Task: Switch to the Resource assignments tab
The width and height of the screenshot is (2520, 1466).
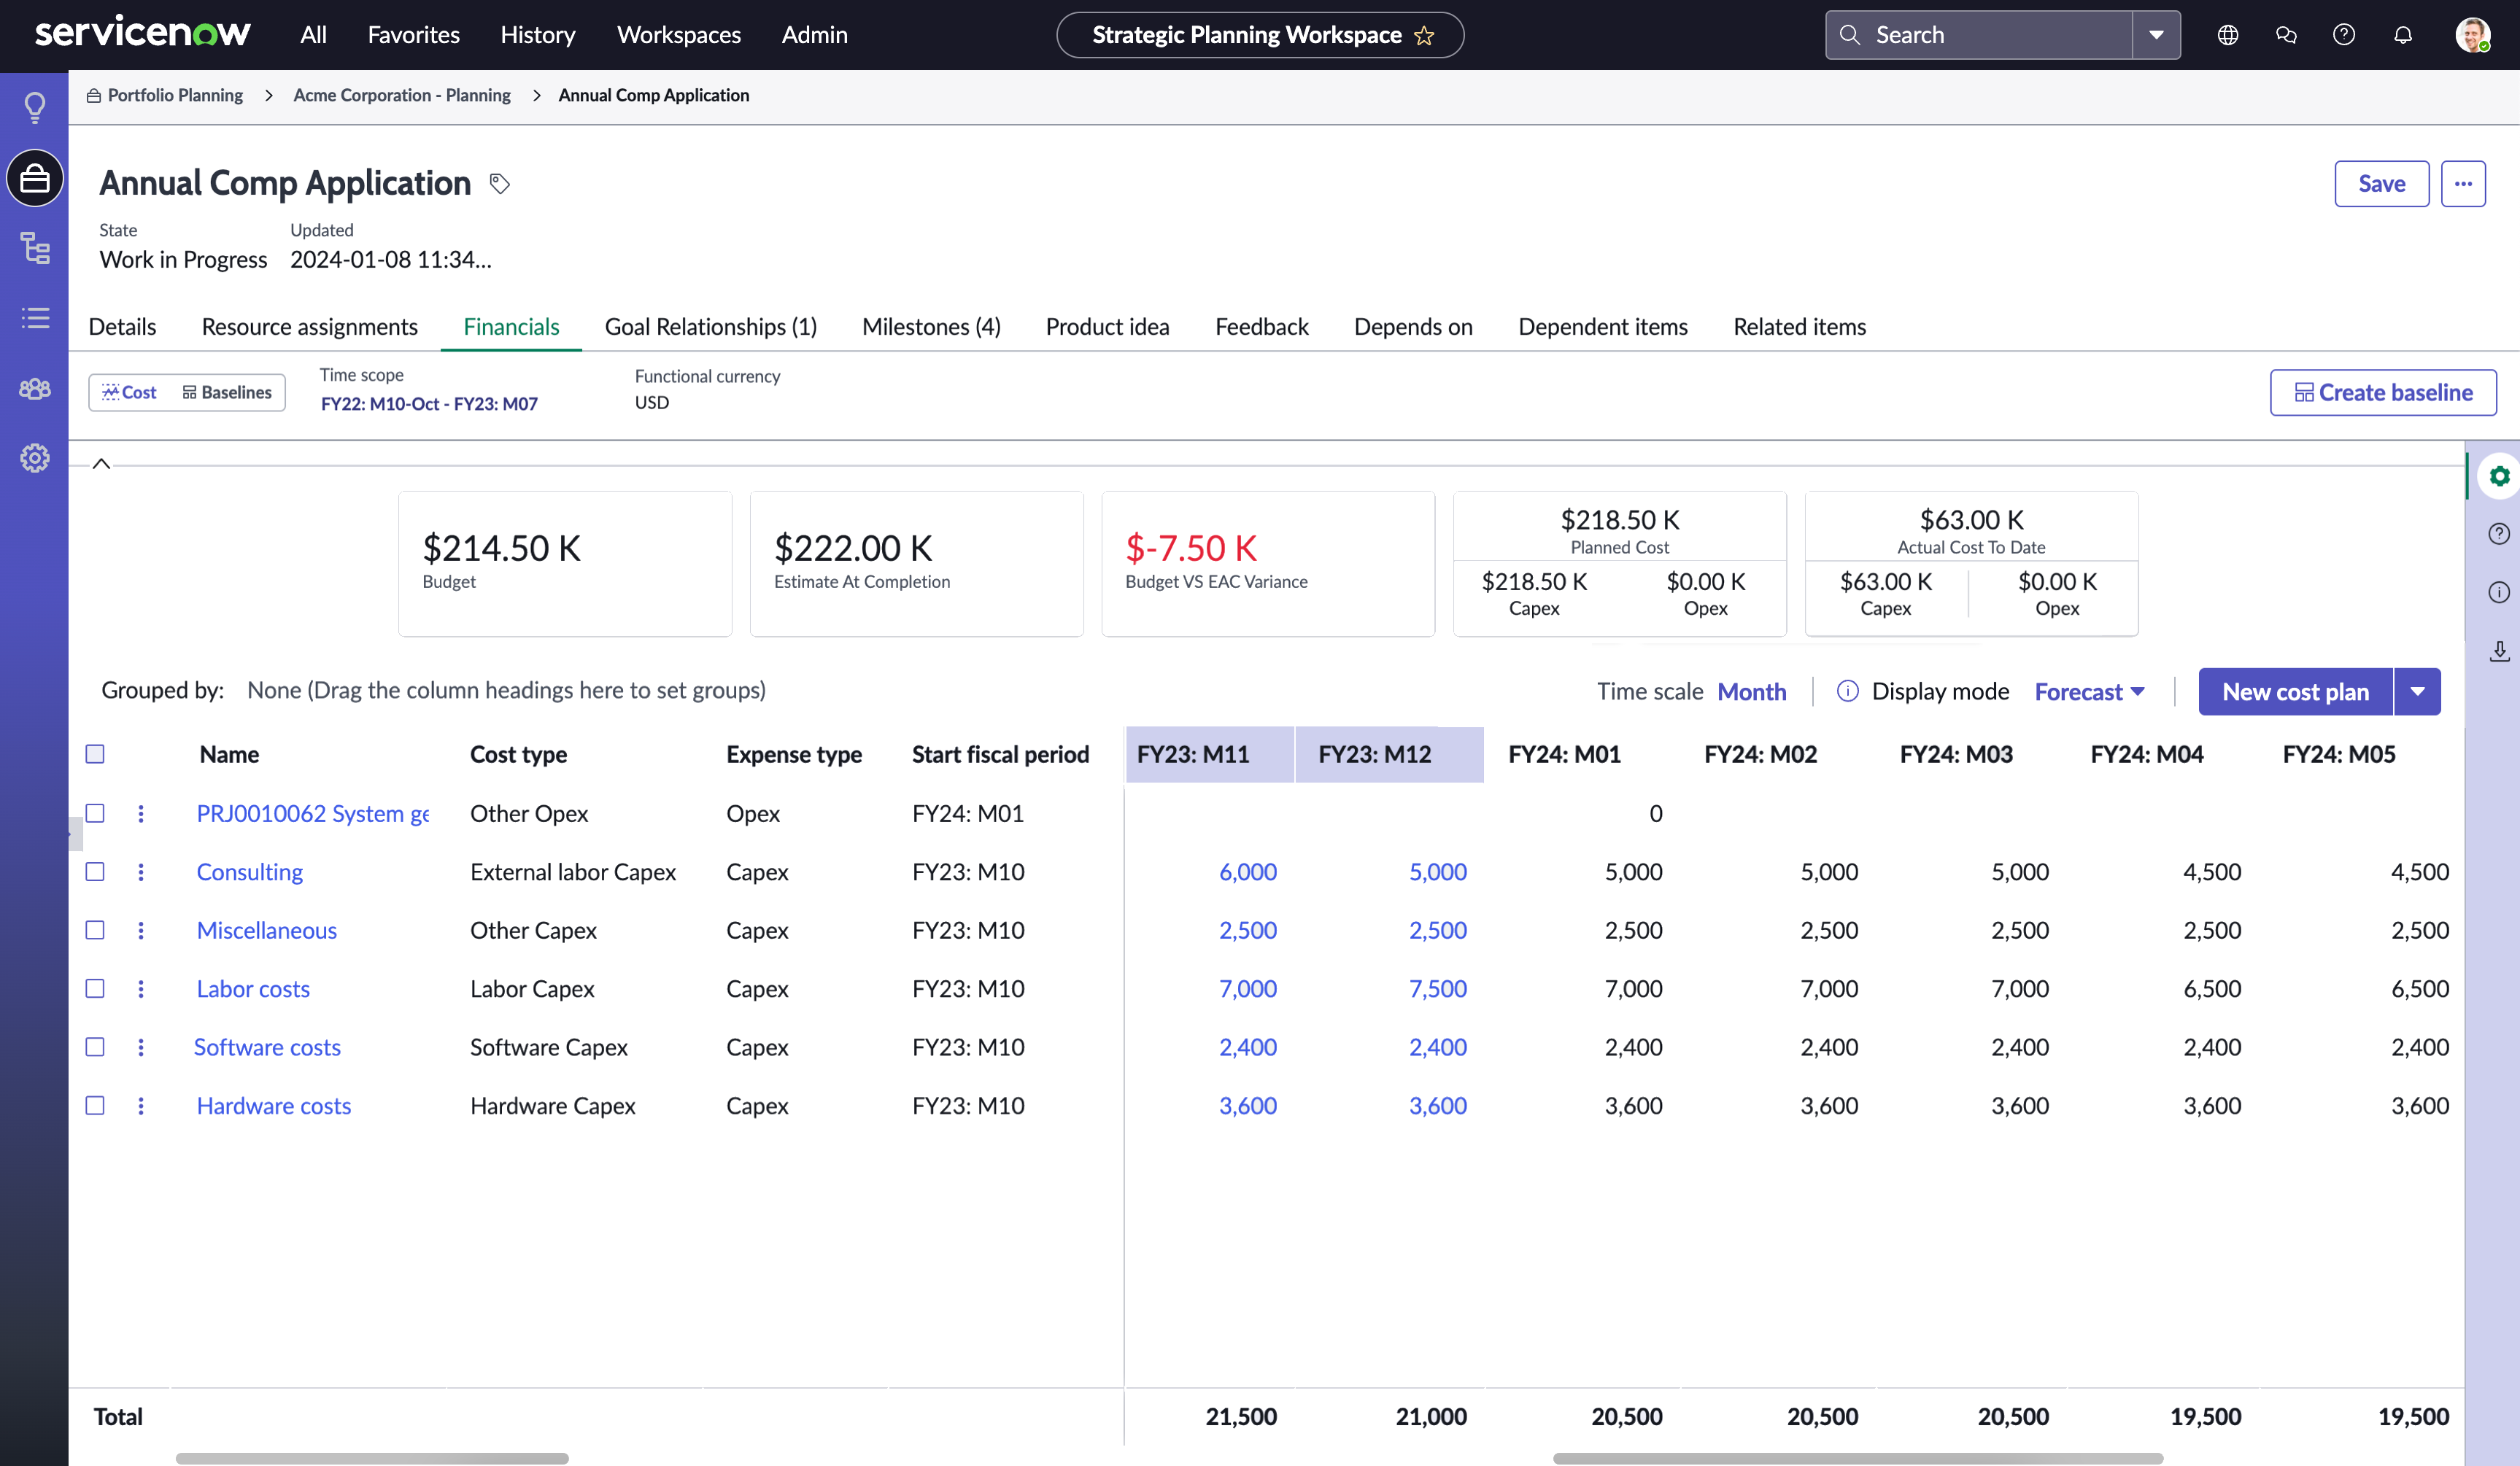Action: tap(310, 327)
